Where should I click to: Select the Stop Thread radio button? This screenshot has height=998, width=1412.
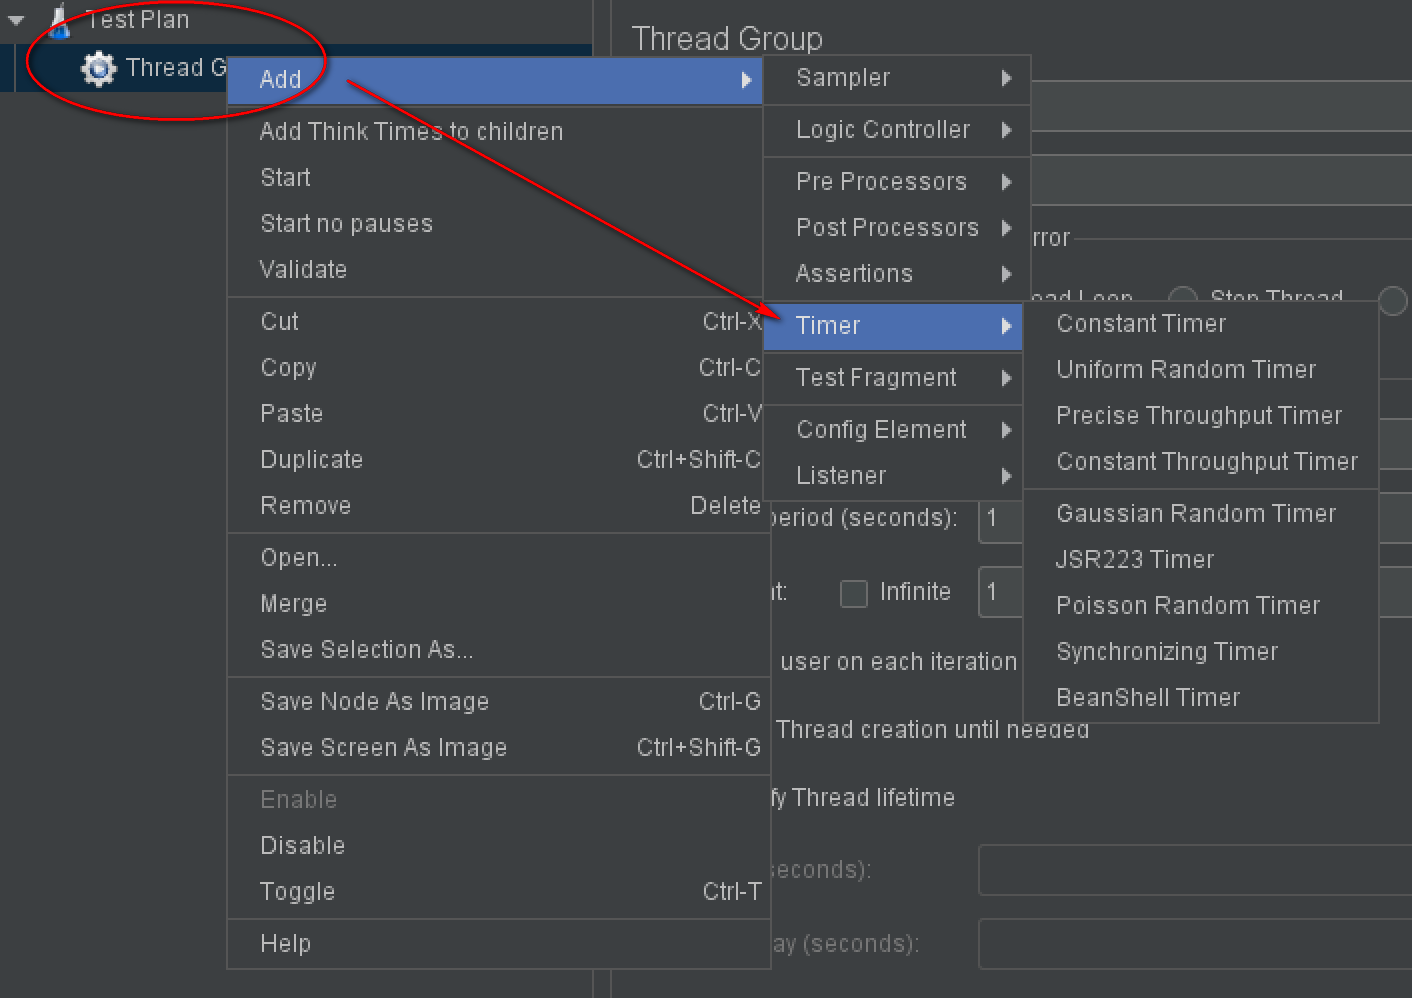click(1183, 297)
